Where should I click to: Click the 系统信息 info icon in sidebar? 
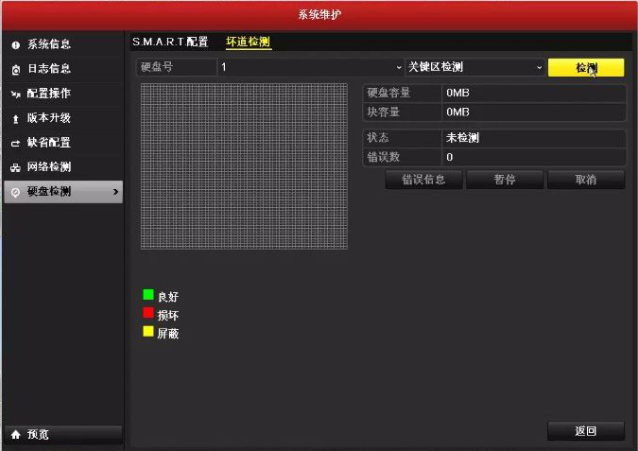15,45
